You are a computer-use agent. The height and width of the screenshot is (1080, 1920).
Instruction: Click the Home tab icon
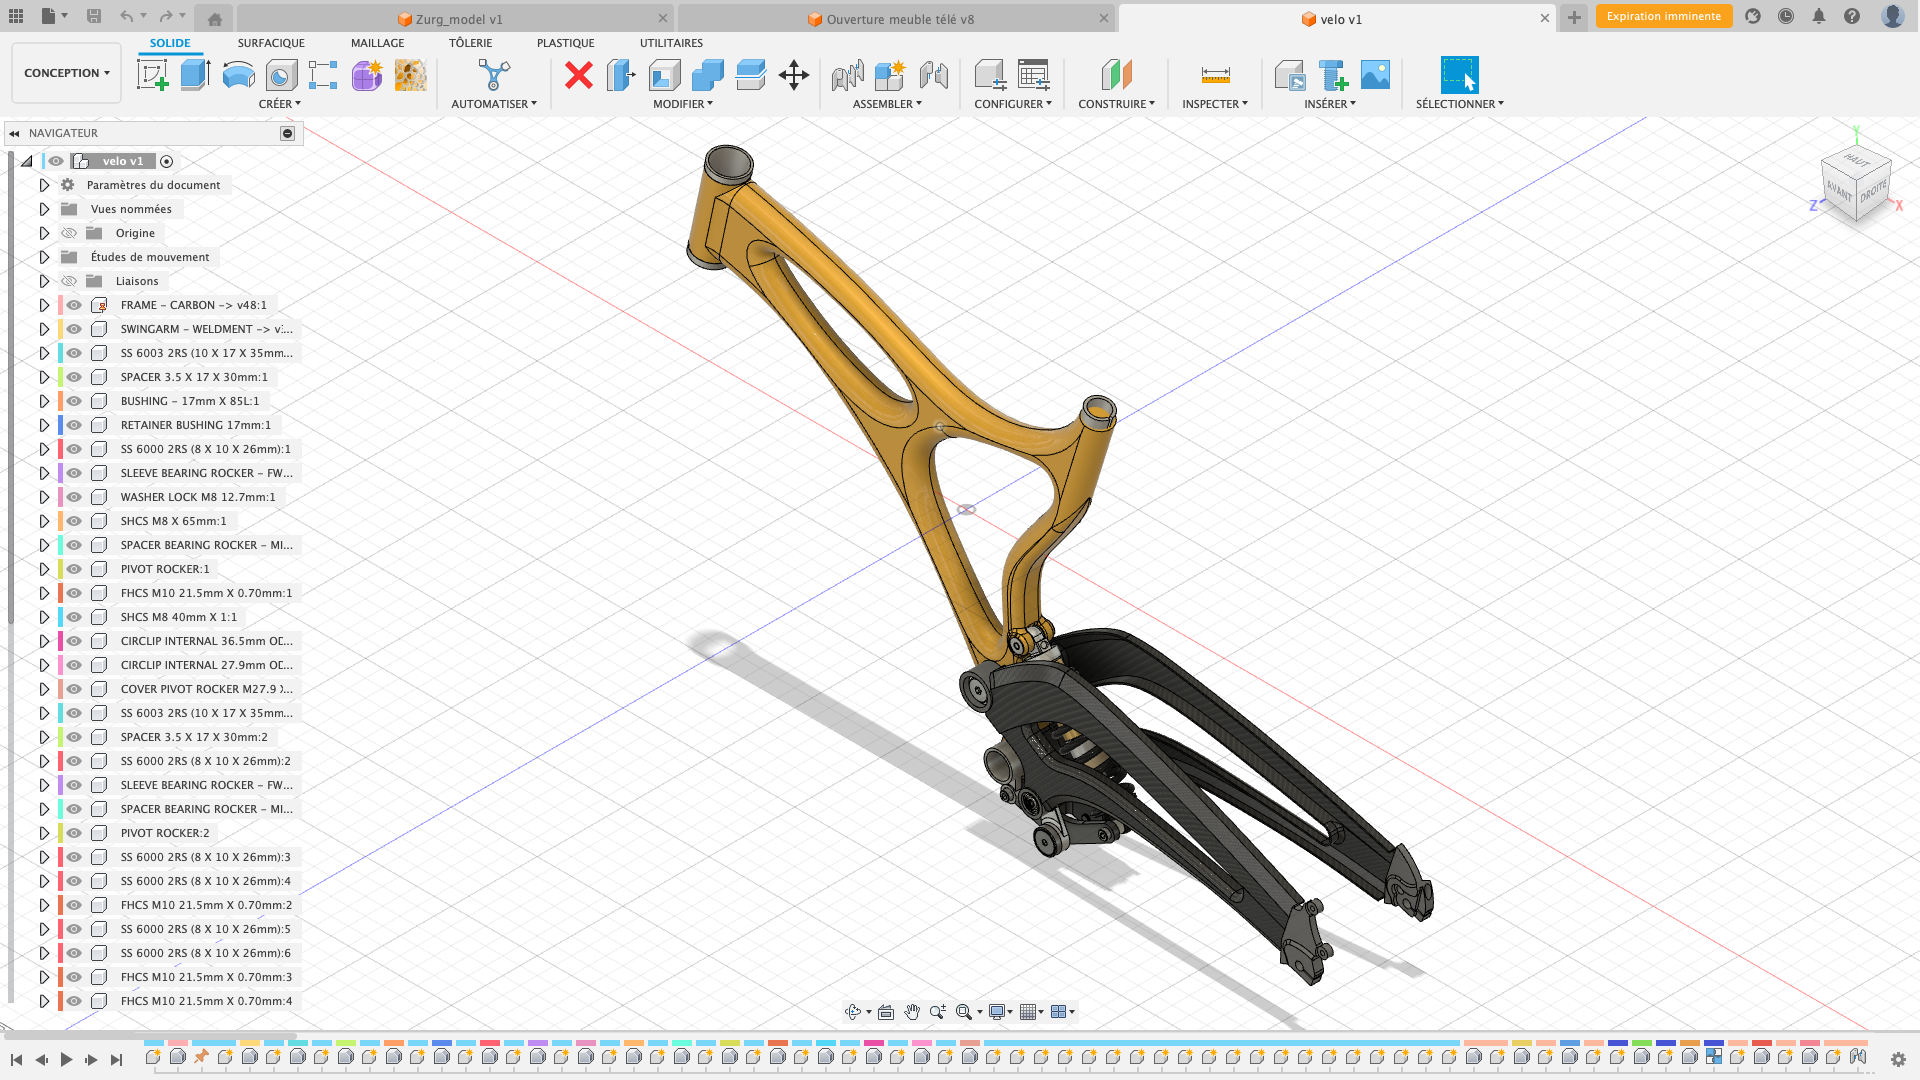(x=215, y=18)
